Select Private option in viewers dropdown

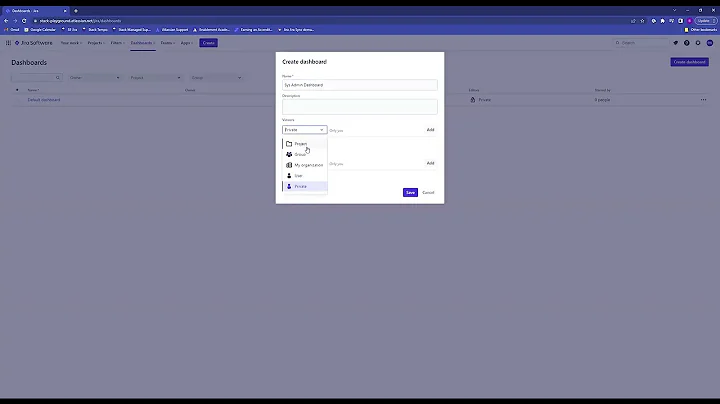coord(305,186)
